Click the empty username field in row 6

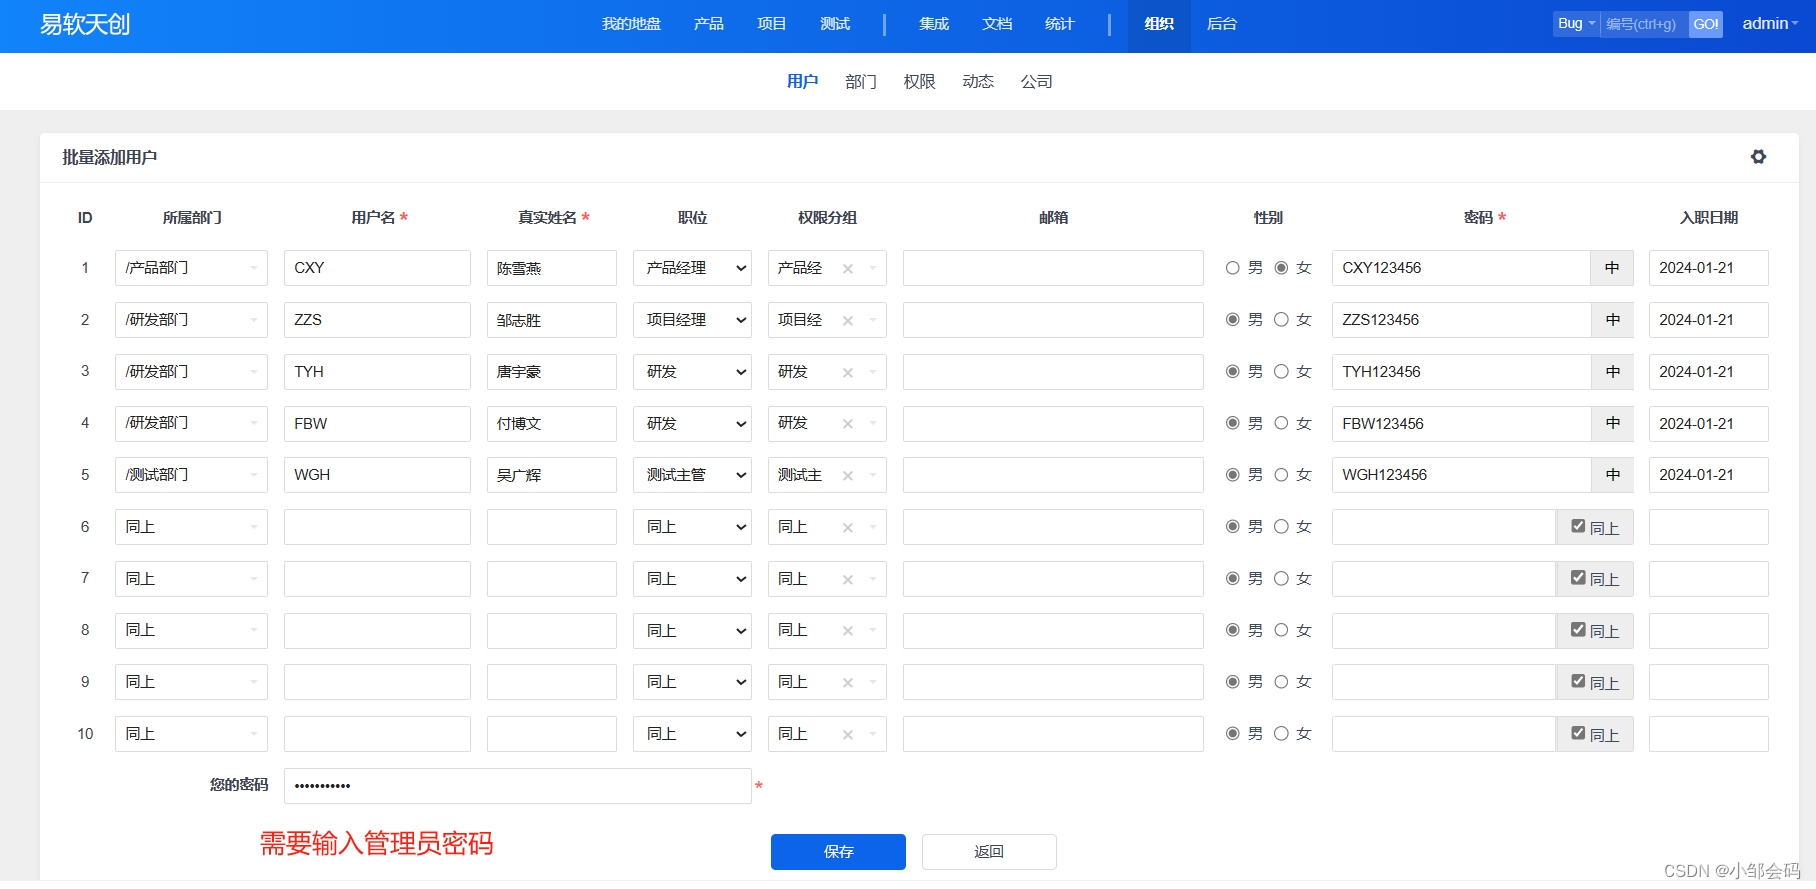click(377, 527)
